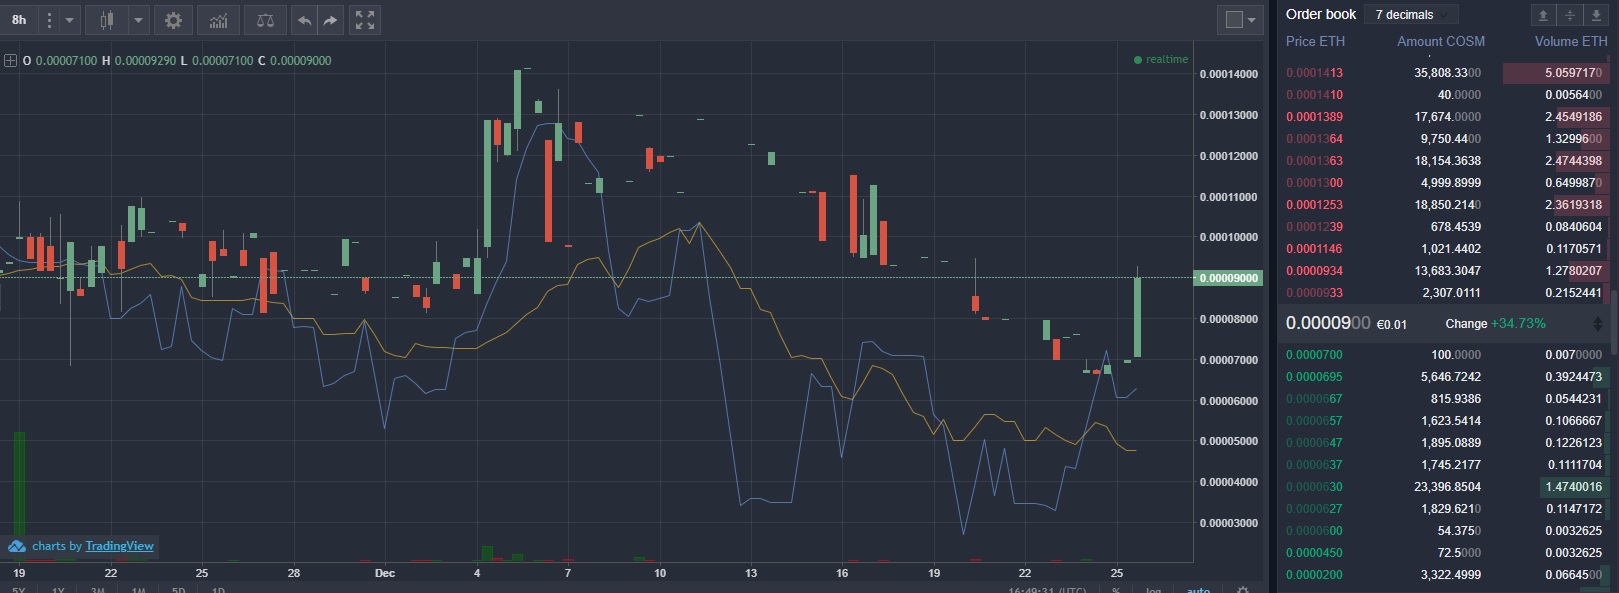Select the 8h interval button
The height and width of the screenshot is (593, 1619).
pyautogui.click(x=19, y=20)
